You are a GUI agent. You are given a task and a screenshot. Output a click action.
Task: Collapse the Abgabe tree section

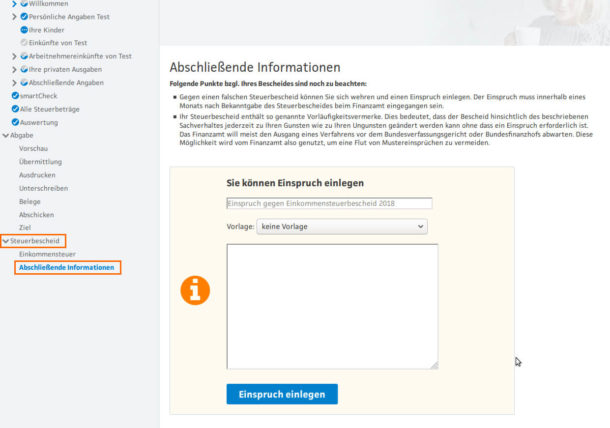click(x=6, y=135)
